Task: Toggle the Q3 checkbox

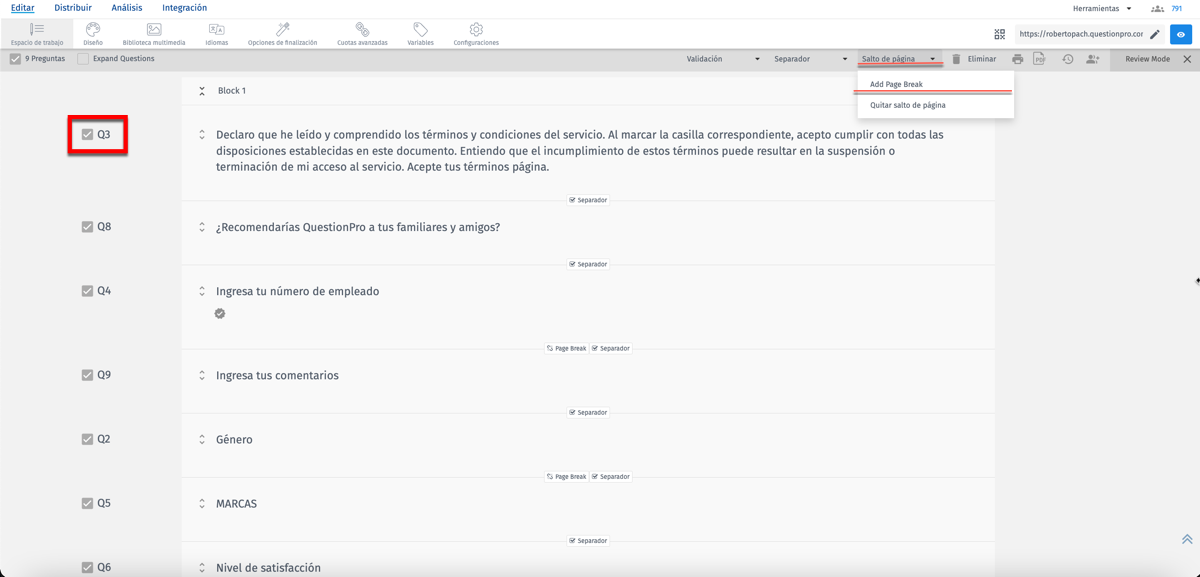Action: point(87,134)
